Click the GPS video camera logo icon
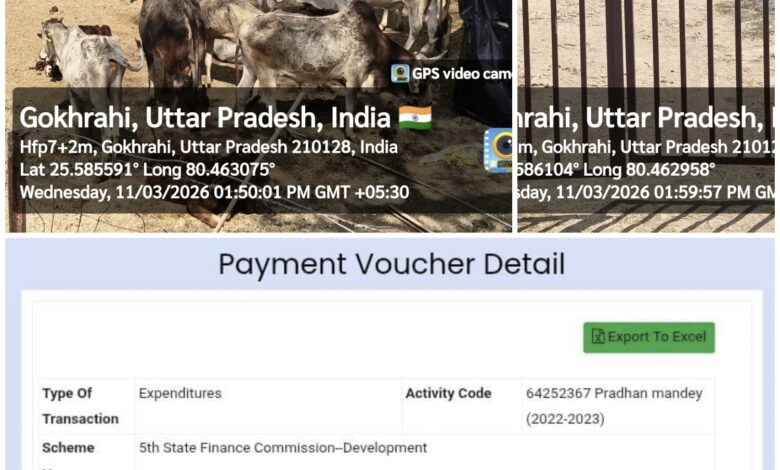 point(400,73)
